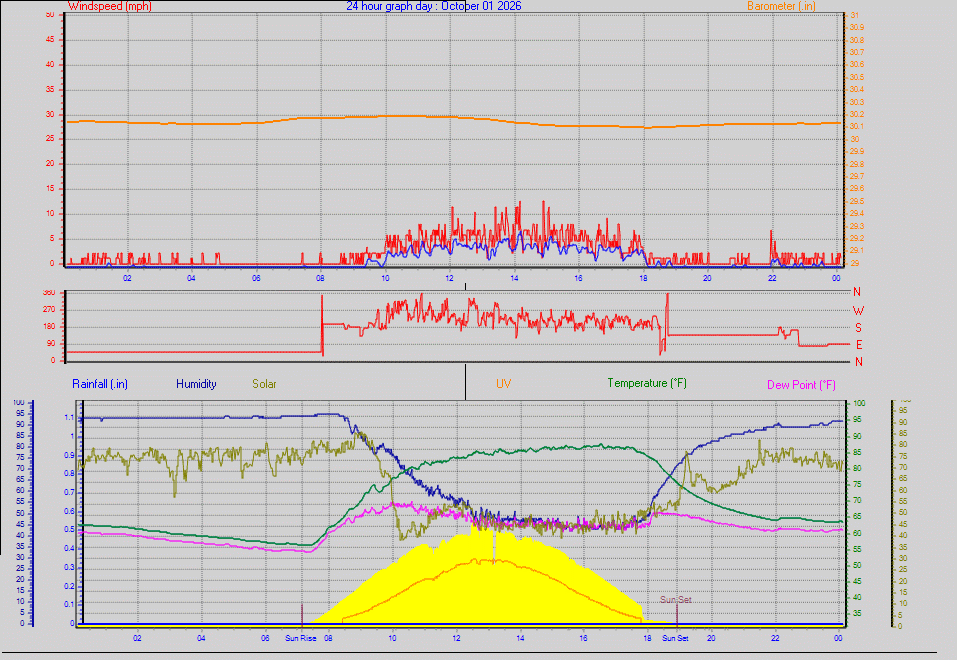Click the 'Barometer (.in)' axis label
Viewport: 957px width, 660px height.
pyautogui.click(x=781, y=6)
